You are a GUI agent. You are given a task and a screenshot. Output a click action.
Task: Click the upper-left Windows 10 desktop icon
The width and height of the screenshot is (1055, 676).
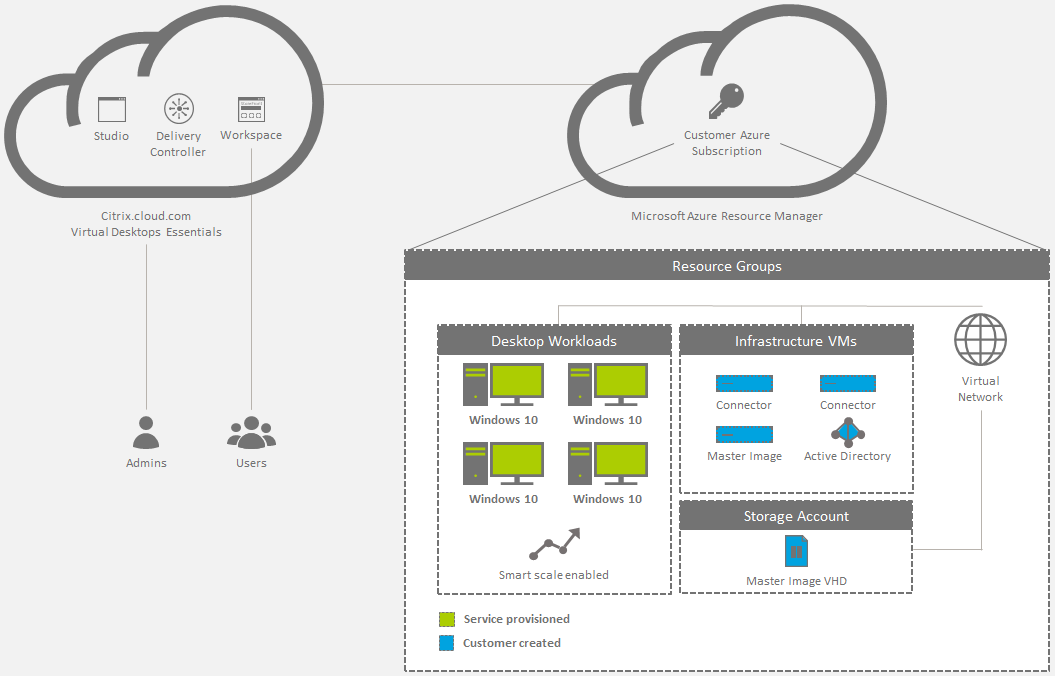503,385
